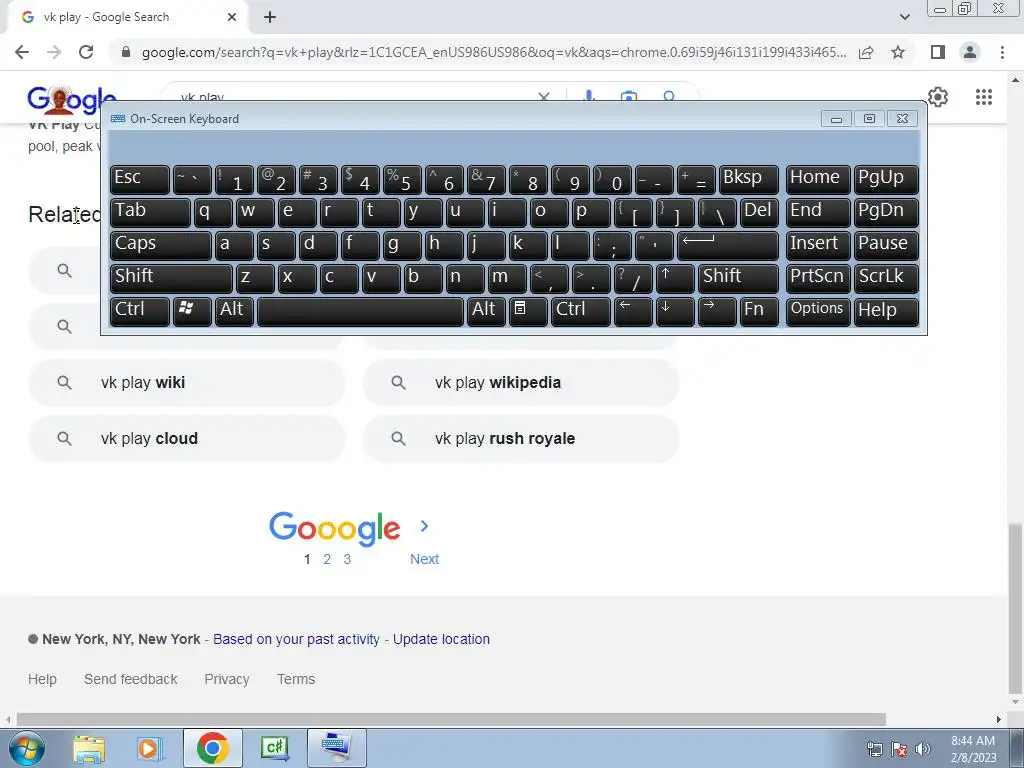The width and height of the screenshot is (1024, 768).
Task: Click the Next results link
Action: point(424,559)
